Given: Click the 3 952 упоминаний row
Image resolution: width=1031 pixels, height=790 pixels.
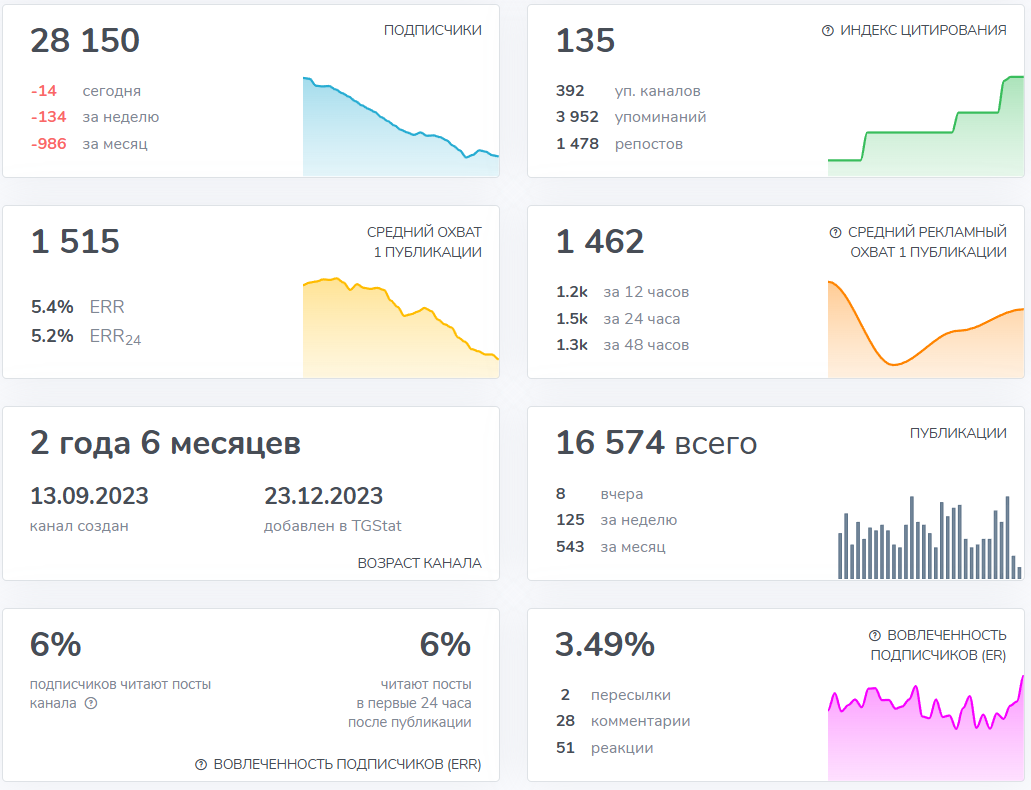Looking at the screenshot, I should coord(631,117).
